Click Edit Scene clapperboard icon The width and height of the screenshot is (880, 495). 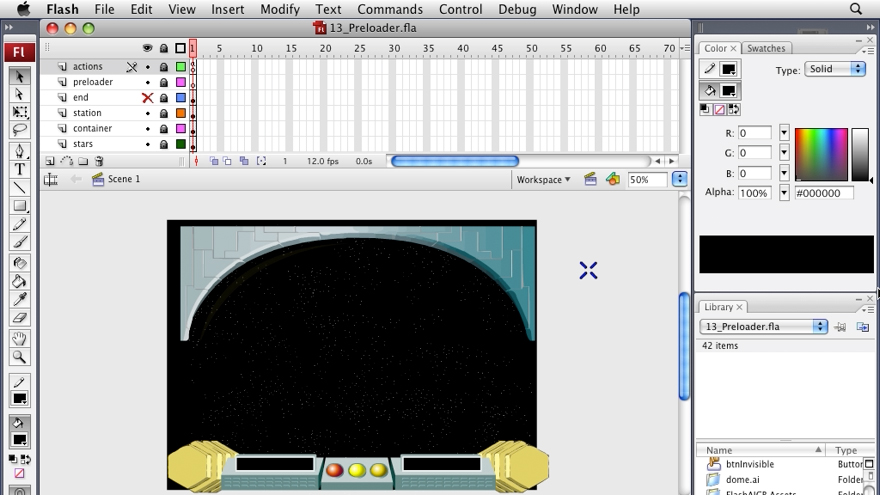point(590,179)
